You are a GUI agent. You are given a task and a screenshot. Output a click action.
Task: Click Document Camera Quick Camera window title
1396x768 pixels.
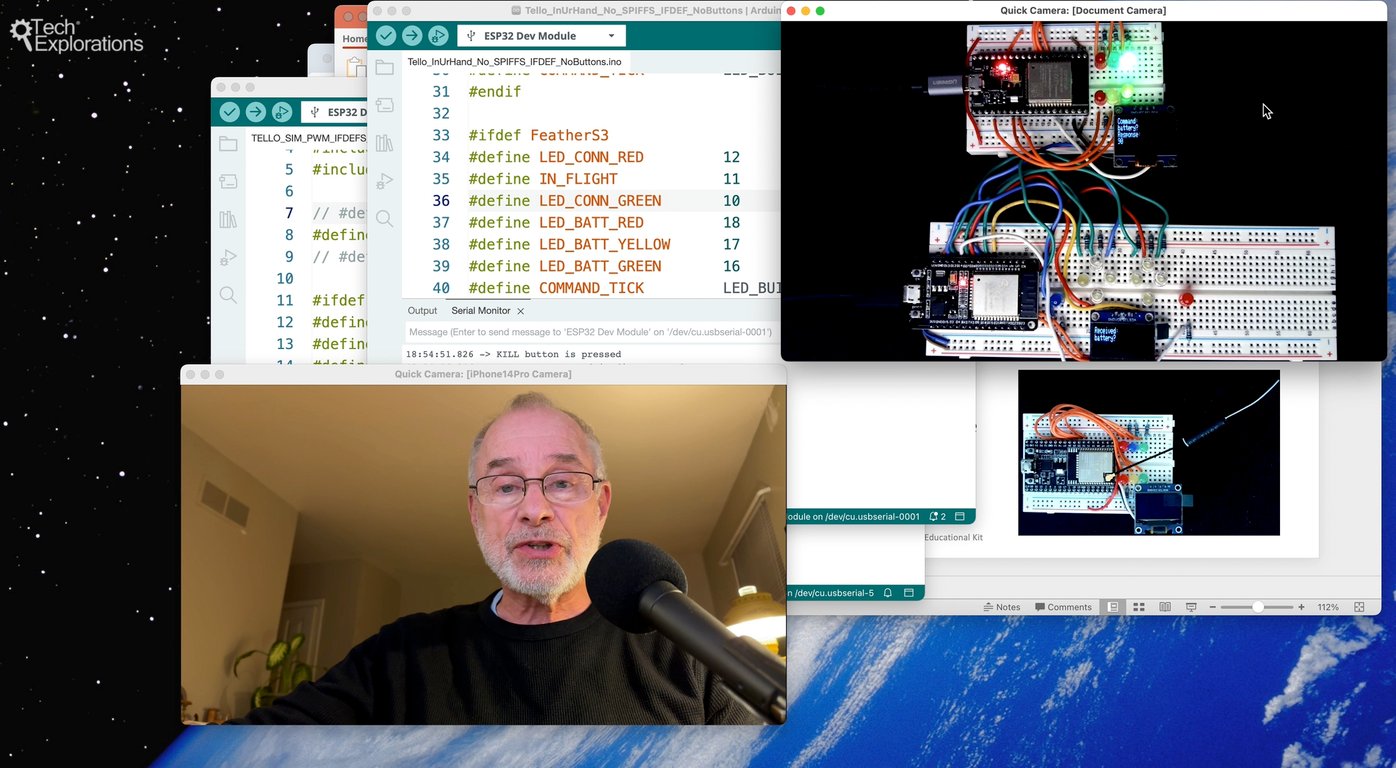coord(1083,11)
